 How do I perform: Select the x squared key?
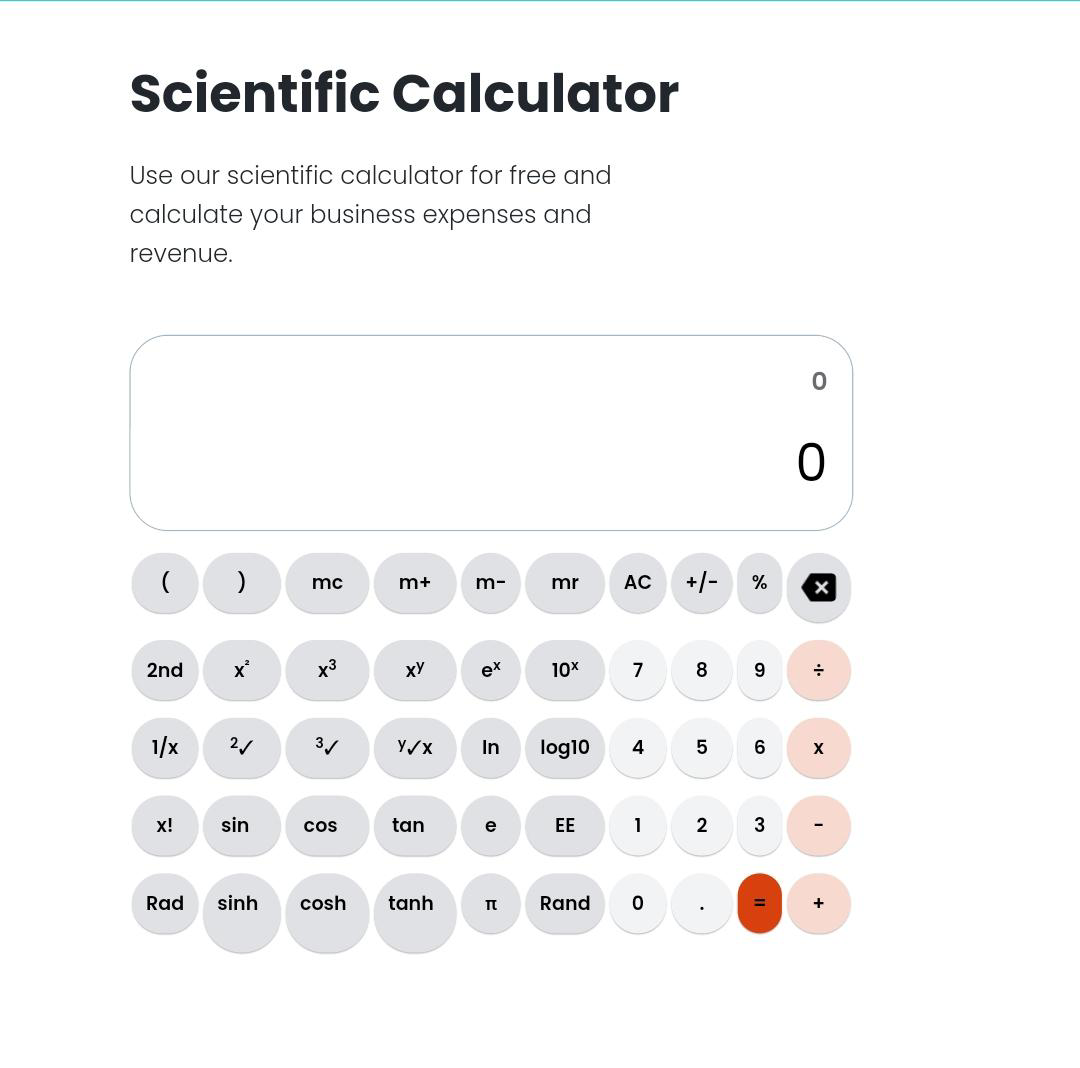coord(241,670)
